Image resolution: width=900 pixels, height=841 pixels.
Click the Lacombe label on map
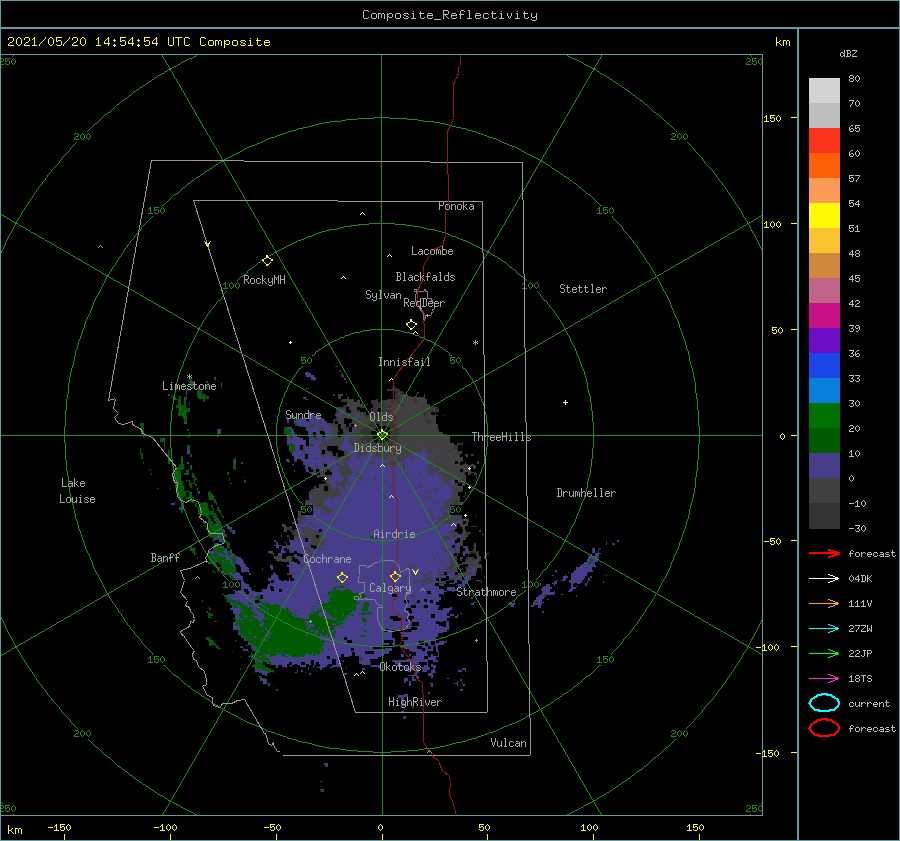point(432,251)
